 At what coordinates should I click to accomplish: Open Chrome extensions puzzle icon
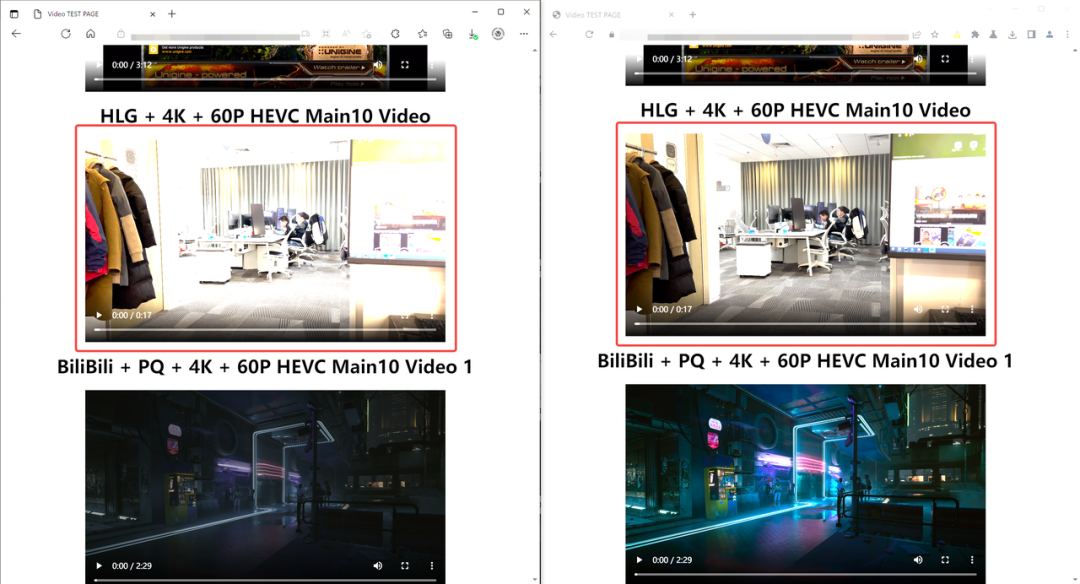click(975, 34)
